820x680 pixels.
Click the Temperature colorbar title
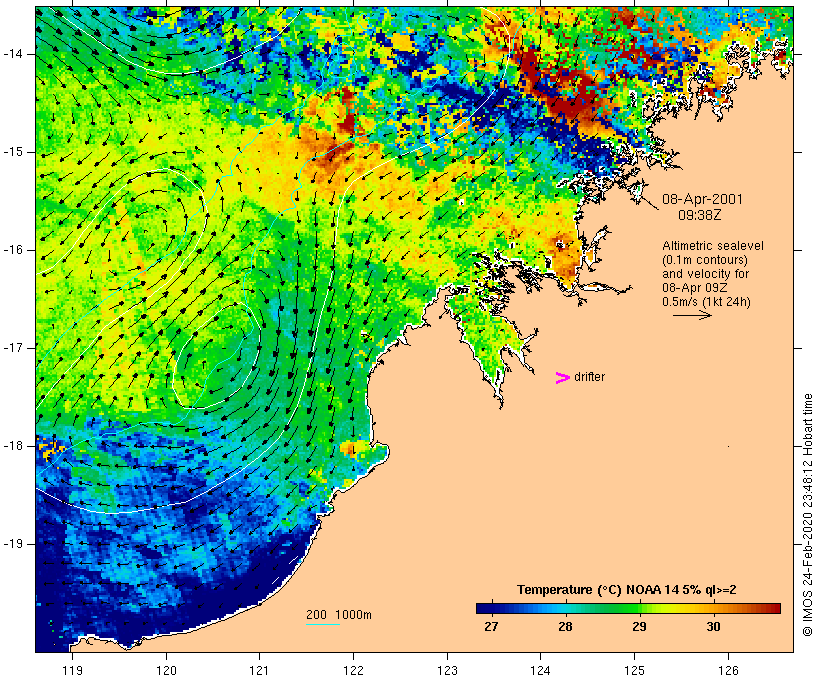(x=627, y=590)
